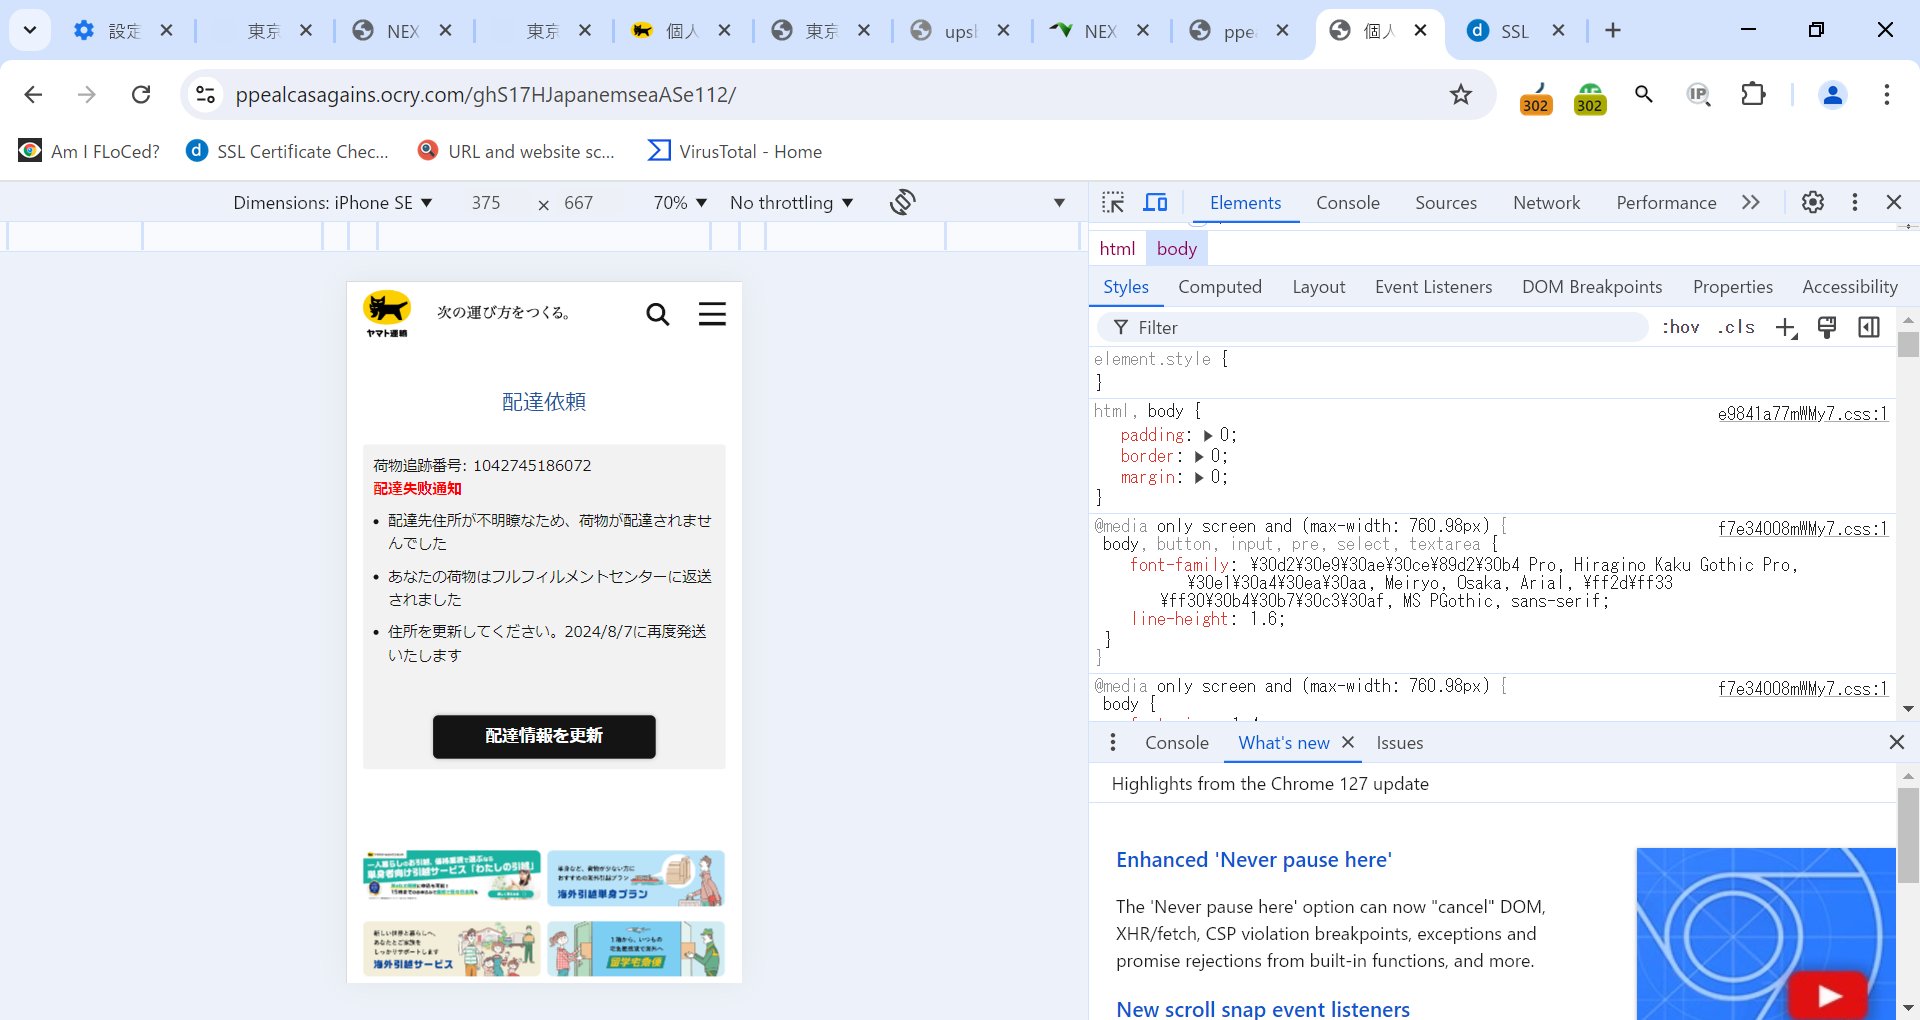This screenshot has height=1020, width=1920.
Task: Open the tab search dropdown arrow
Action: [30, 30]
